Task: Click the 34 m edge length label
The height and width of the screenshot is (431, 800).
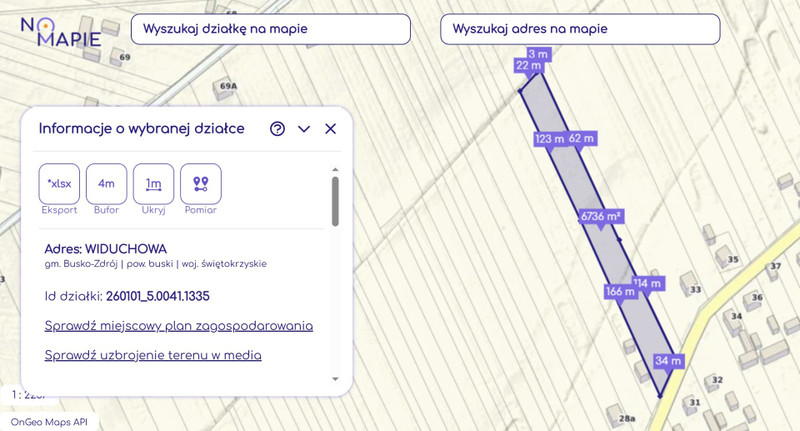Action: point(668,361)
